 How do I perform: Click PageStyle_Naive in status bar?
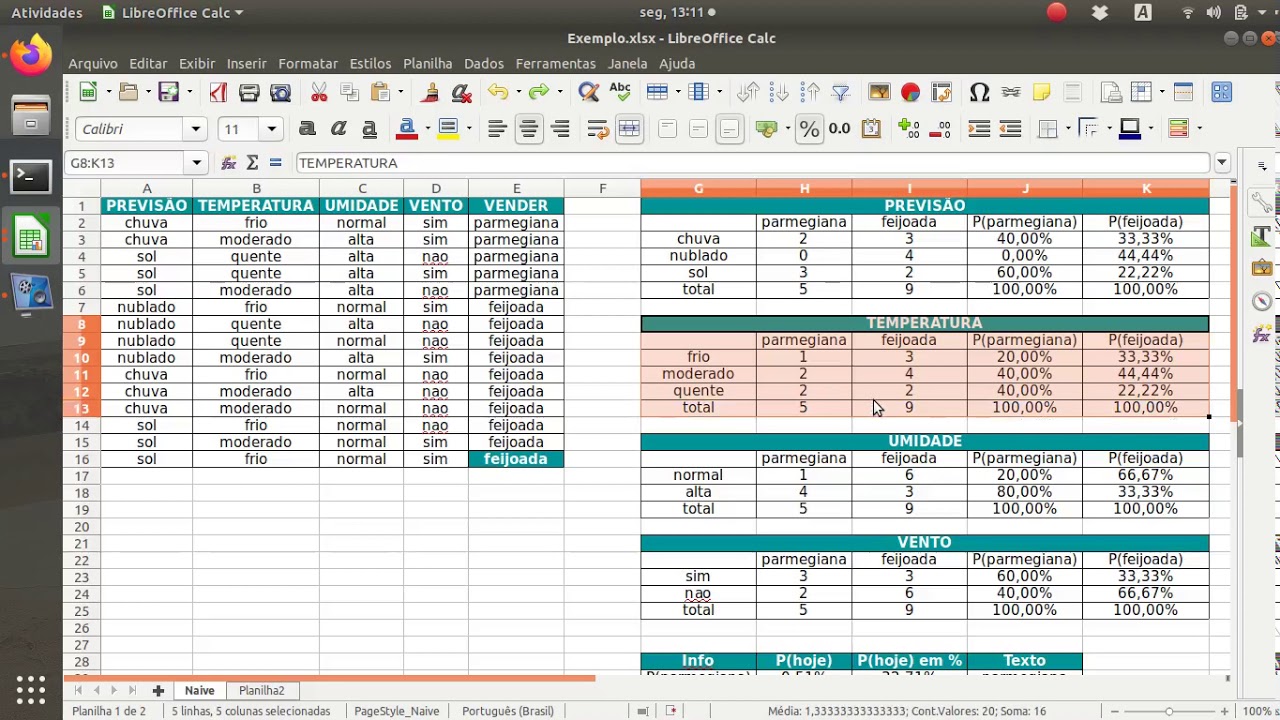coord(397,711)
